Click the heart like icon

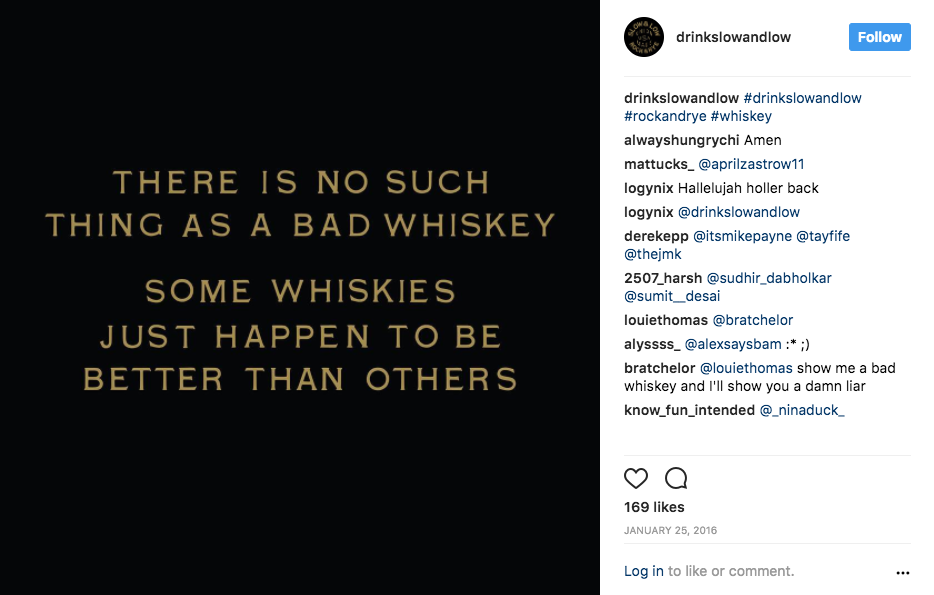(x=636, y=478)
